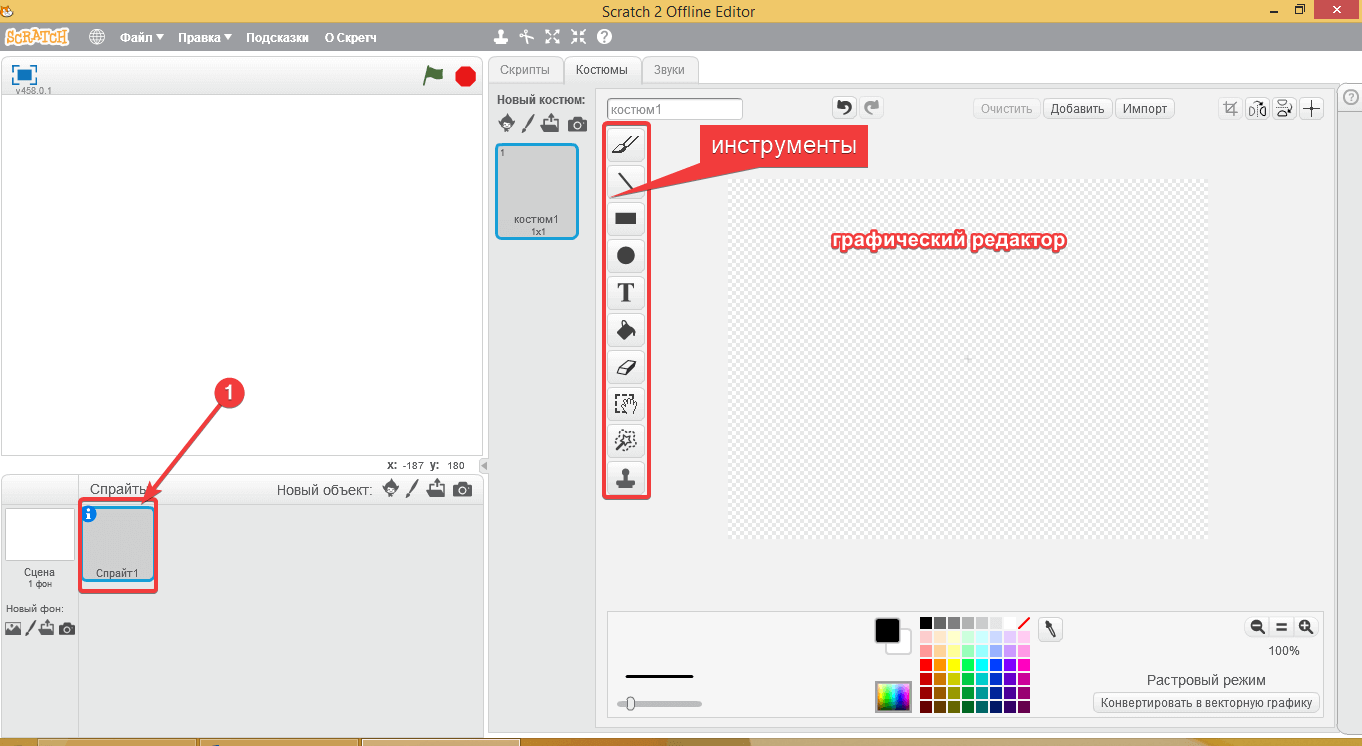Select the Спрайт1 sprite thumbnail
Viewport: 1362px width, 746px height.
pos(118,545)
